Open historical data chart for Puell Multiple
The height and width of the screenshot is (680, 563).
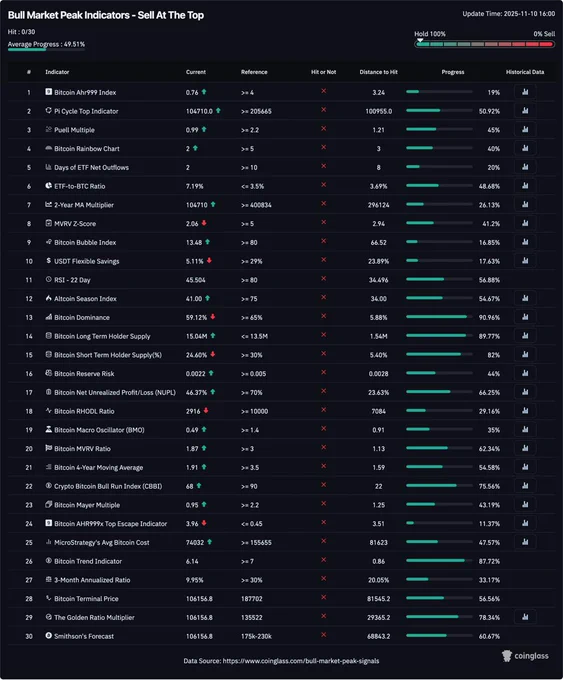(525, 129)
